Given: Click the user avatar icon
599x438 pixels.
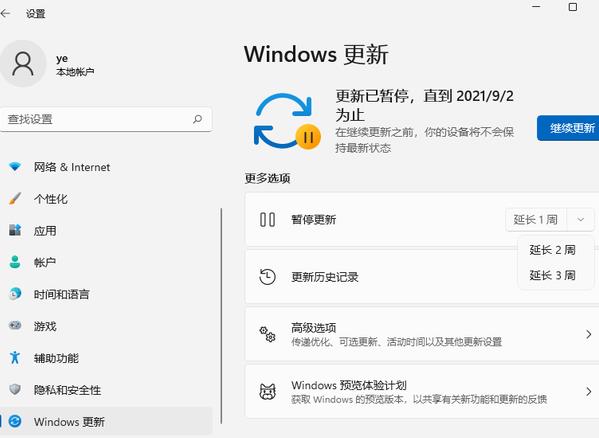Looking at the screenshot, I should pyautogui.click(x=23, y=64).
